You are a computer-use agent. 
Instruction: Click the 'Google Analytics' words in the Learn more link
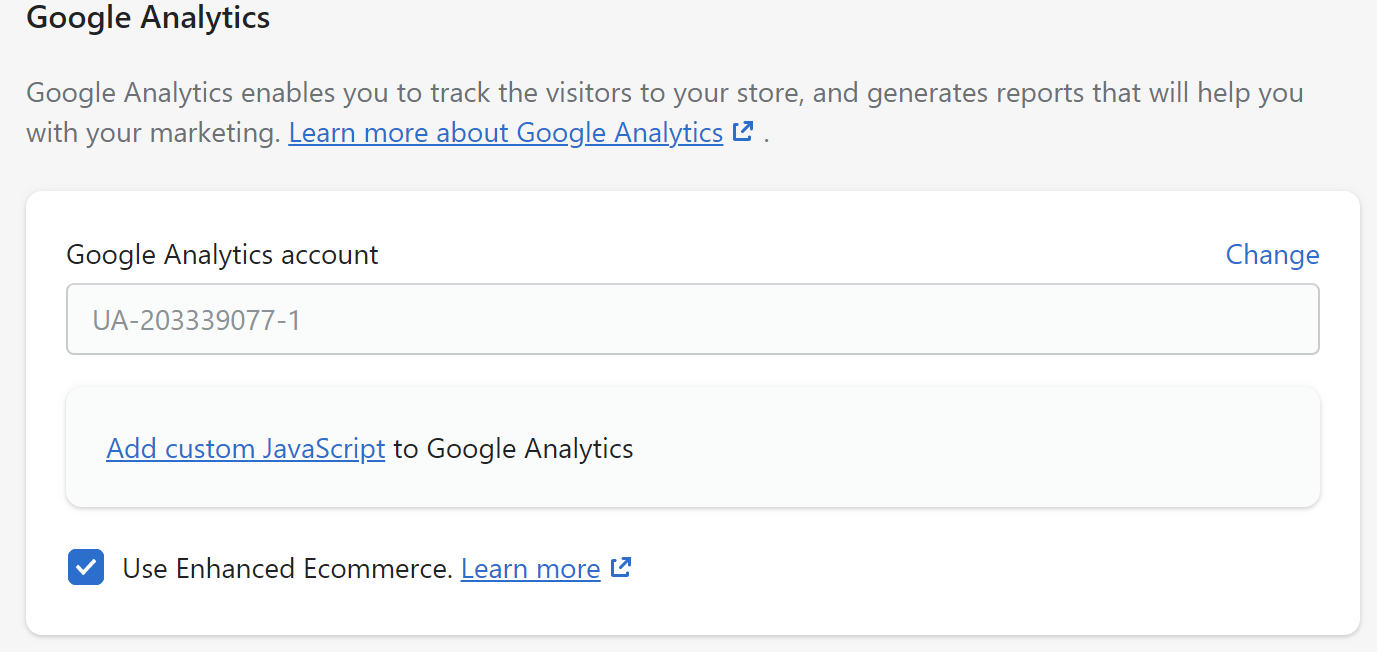coord(620,133)
